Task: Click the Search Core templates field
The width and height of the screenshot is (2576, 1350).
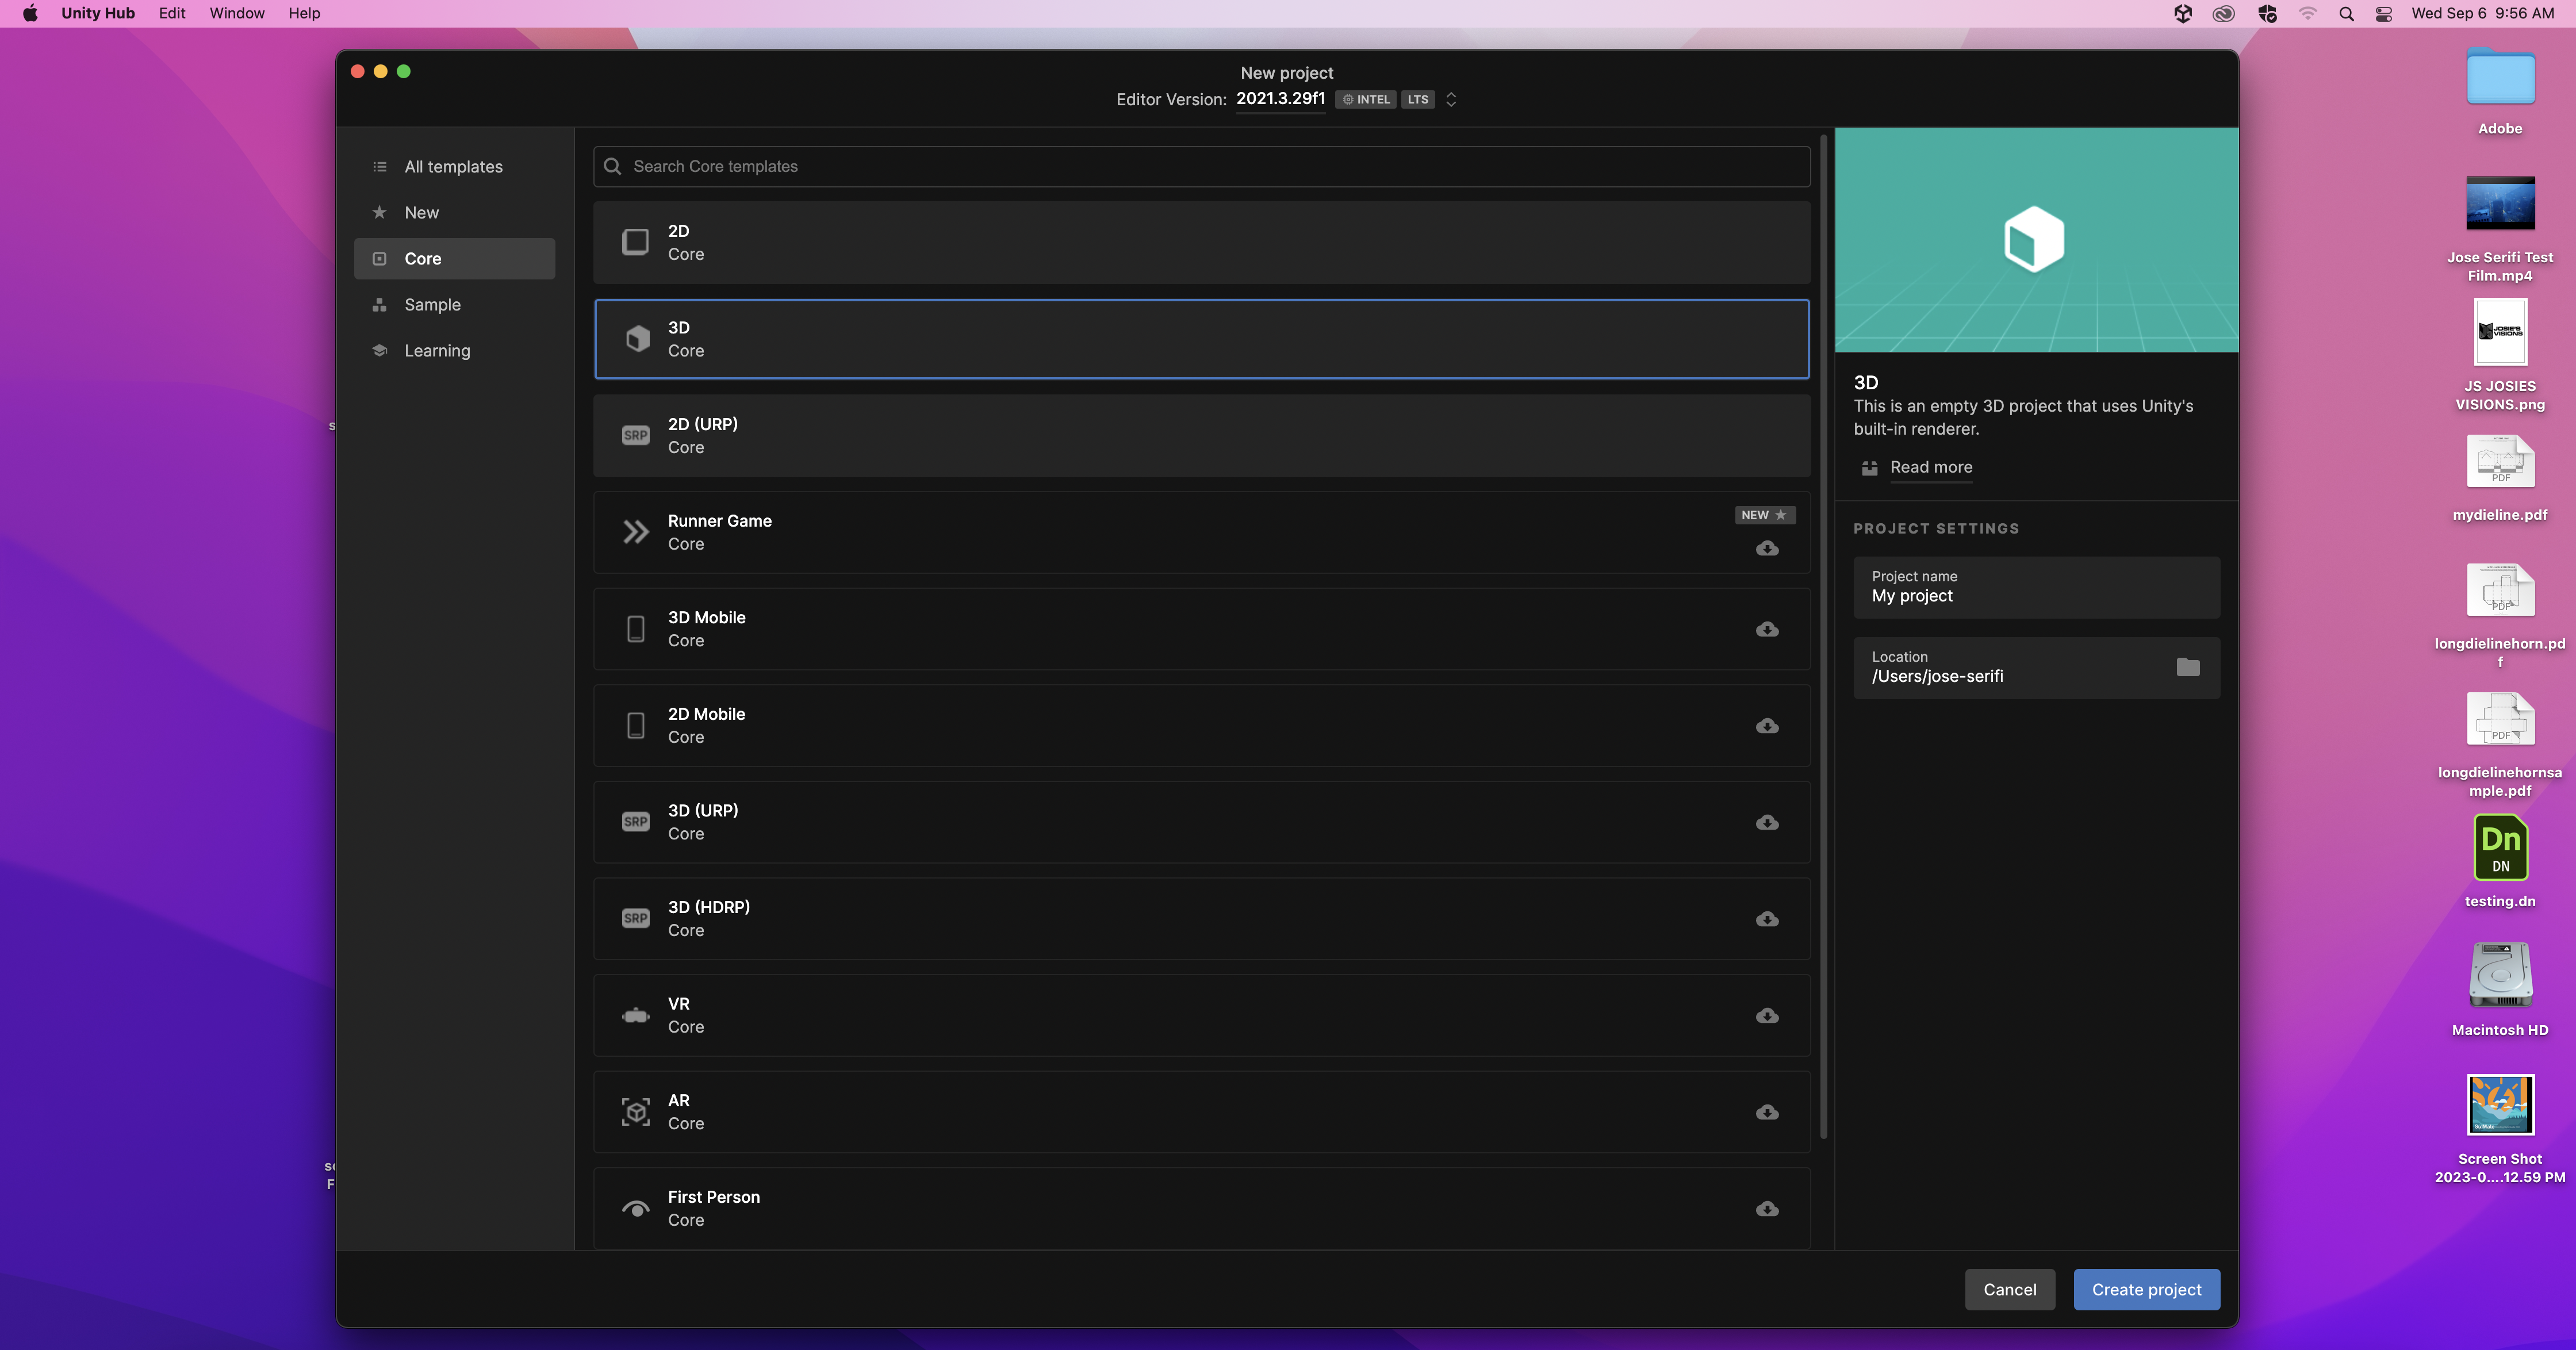Action: 1201,166
